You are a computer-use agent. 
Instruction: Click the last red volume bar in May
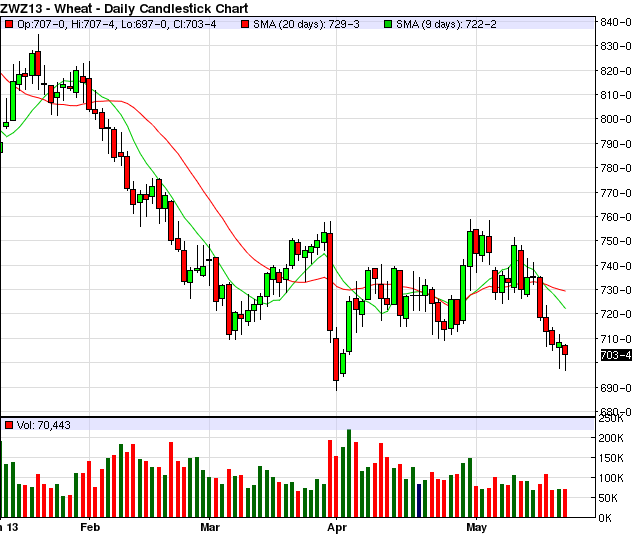(x=565, y=503)
